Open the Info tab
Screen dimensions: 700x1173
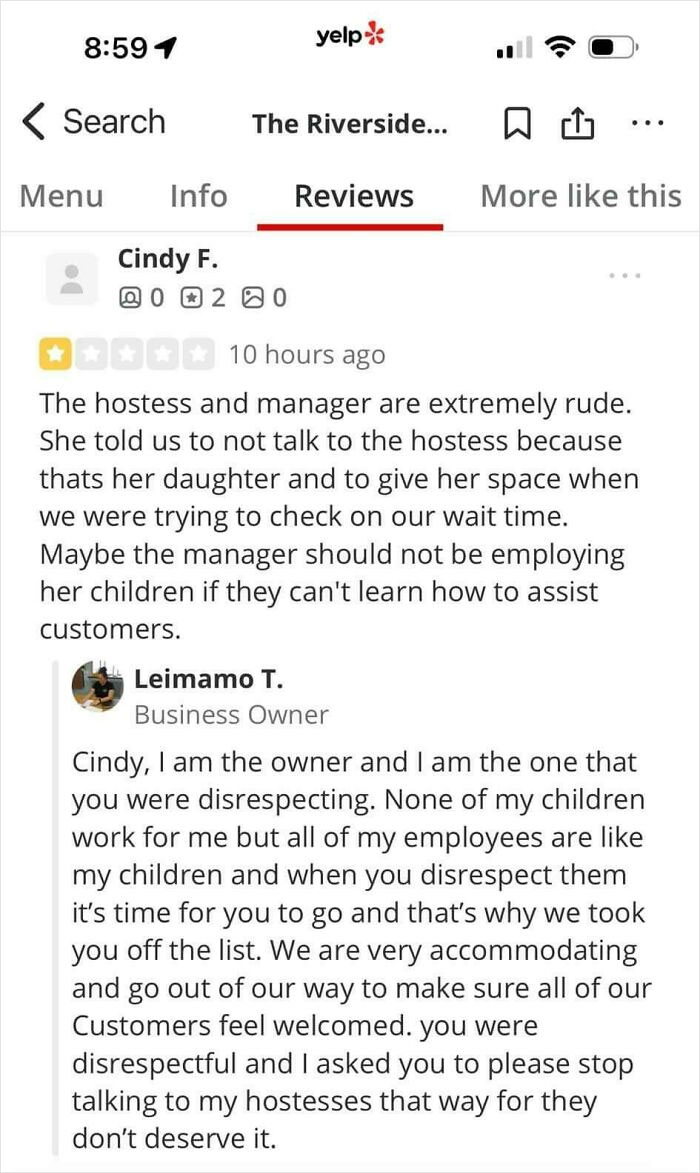pos(198,196)
